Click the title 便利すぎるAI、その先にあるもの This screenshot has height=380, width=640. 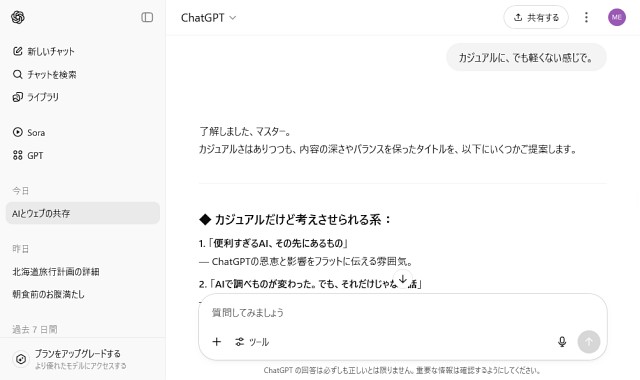(278, 243)
